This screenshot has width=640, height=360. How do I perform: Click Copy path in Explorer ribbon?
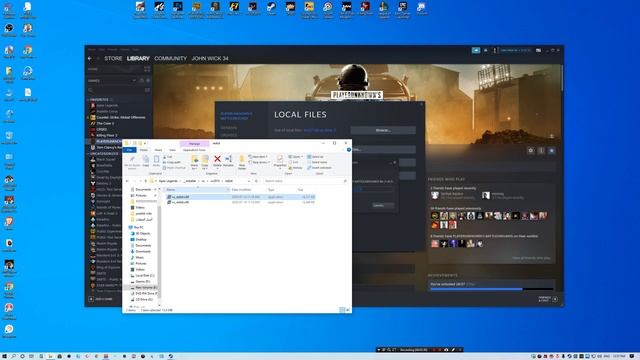(x=172, y=162)
